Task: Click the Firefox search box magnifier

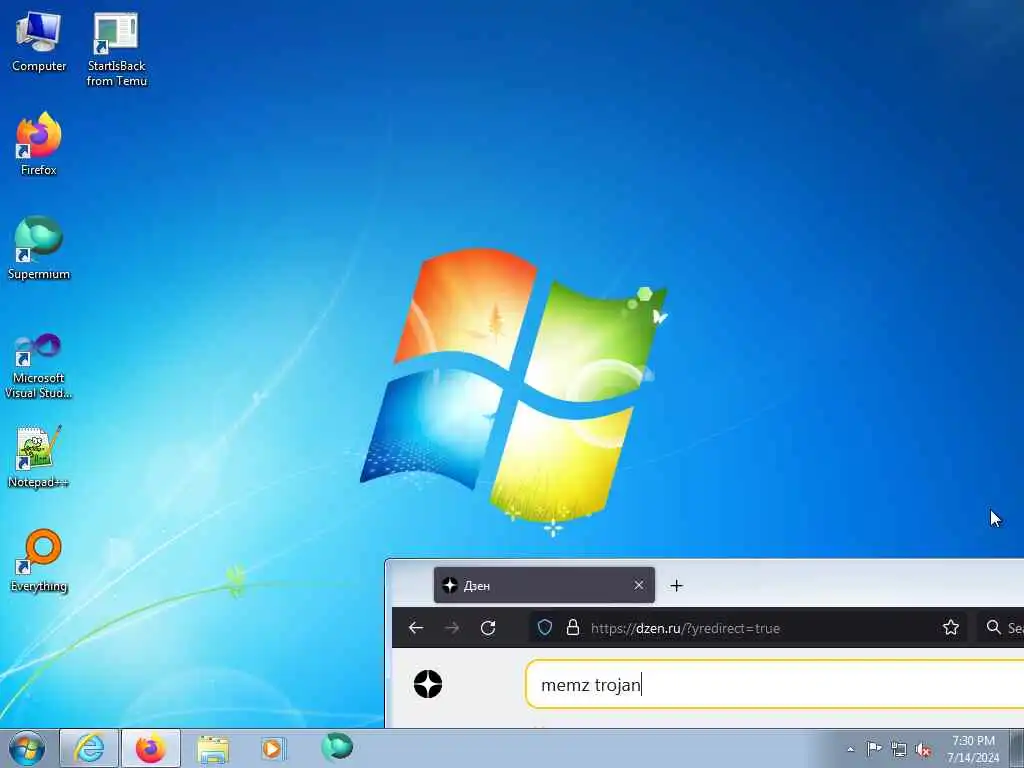Action: pos(993,628)
